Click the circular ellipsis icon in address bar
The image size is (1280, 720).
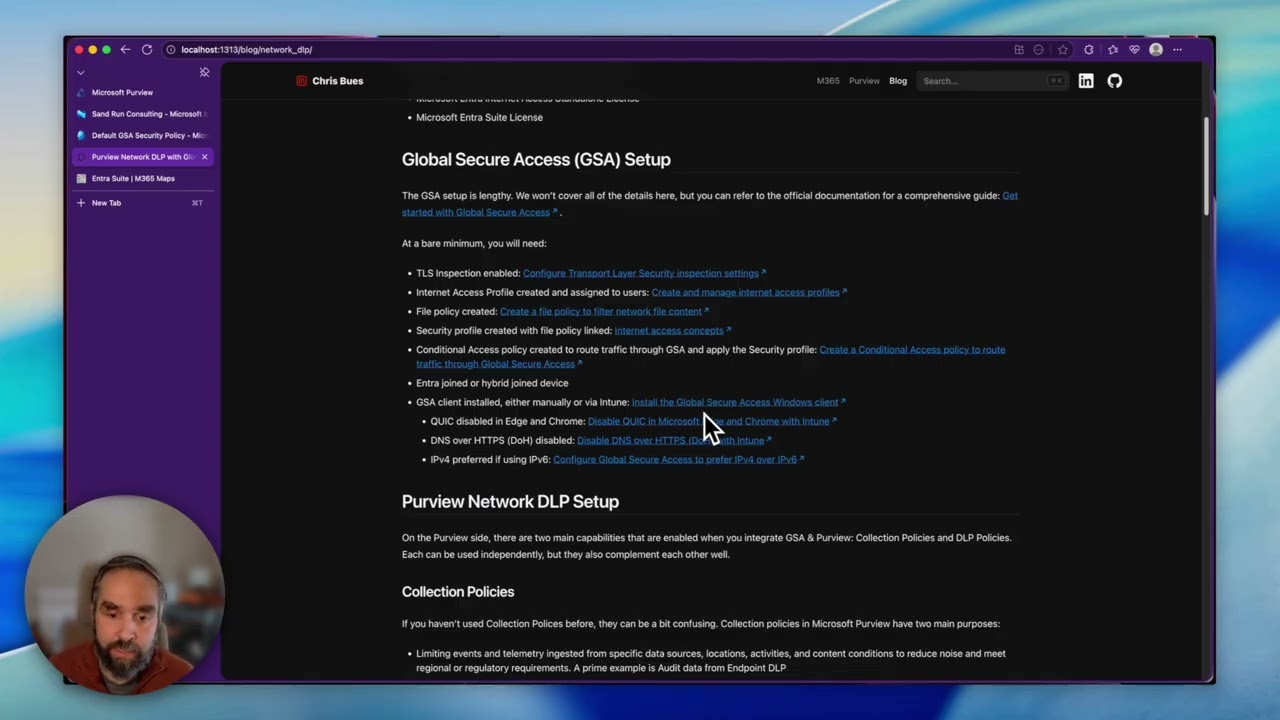[1038, 49]
